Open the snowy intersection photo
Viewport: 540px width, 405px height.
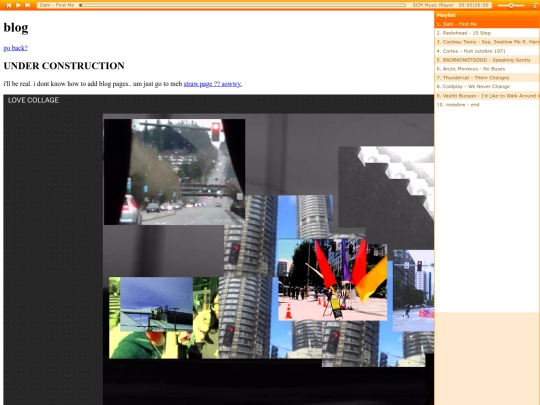pos(413,291)
